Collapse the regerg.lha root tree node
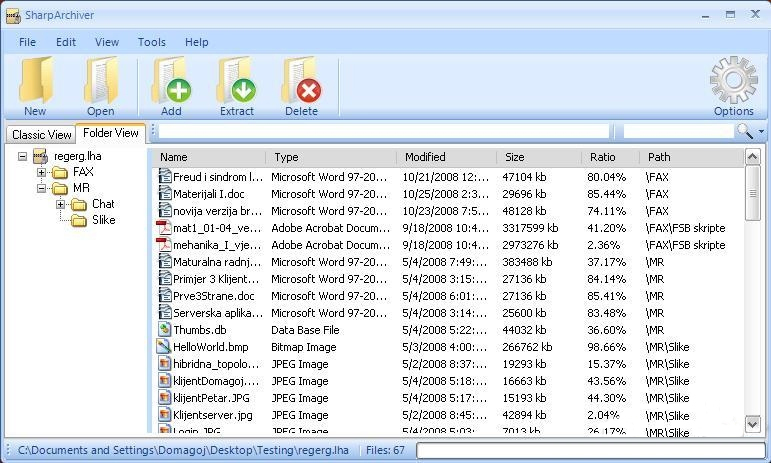 [x=22, y=156]
